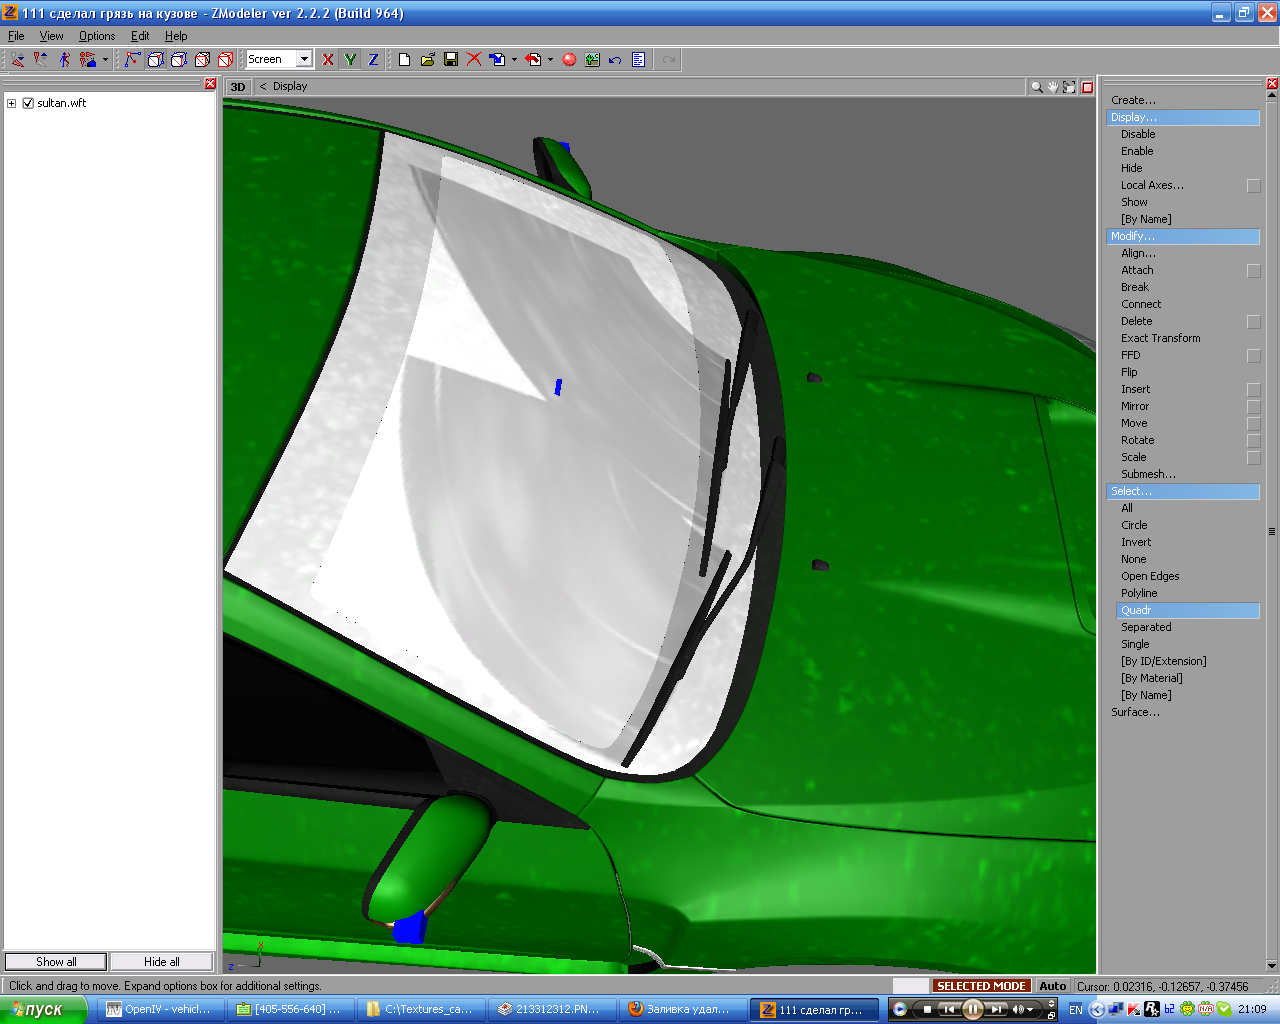The height and width of the screenshot is (1024, 1280).
Task: Create a new file with blank page icon
Action: 404,60
